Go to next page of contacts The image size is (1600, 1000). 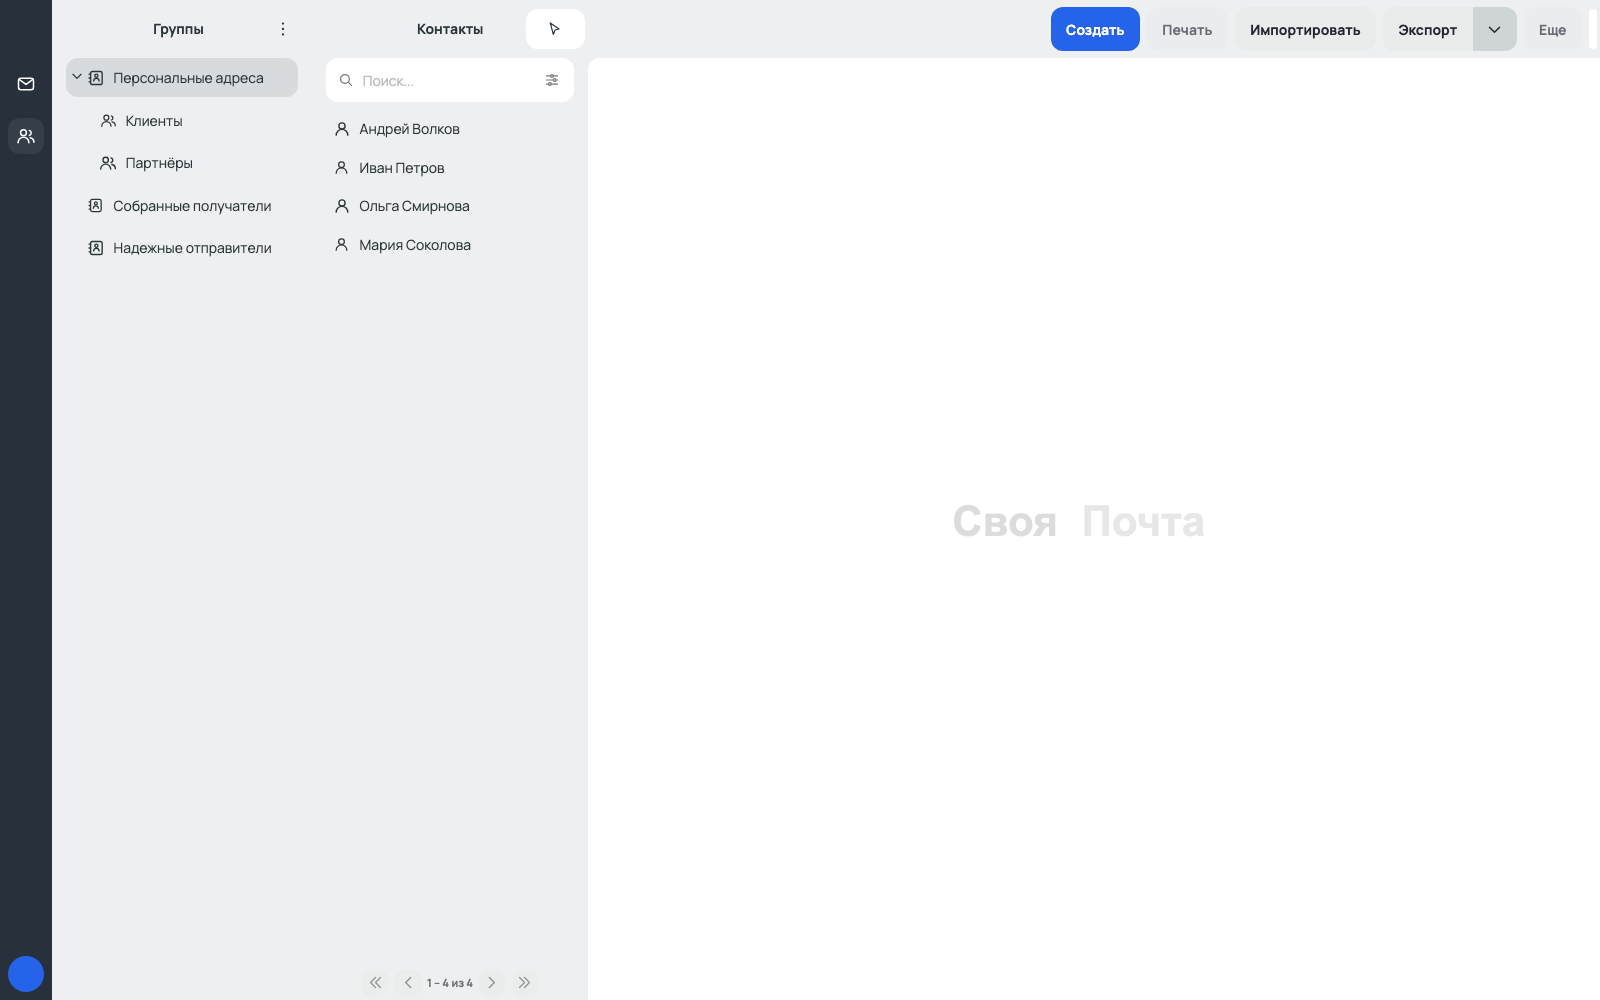[x=492, y=983]
